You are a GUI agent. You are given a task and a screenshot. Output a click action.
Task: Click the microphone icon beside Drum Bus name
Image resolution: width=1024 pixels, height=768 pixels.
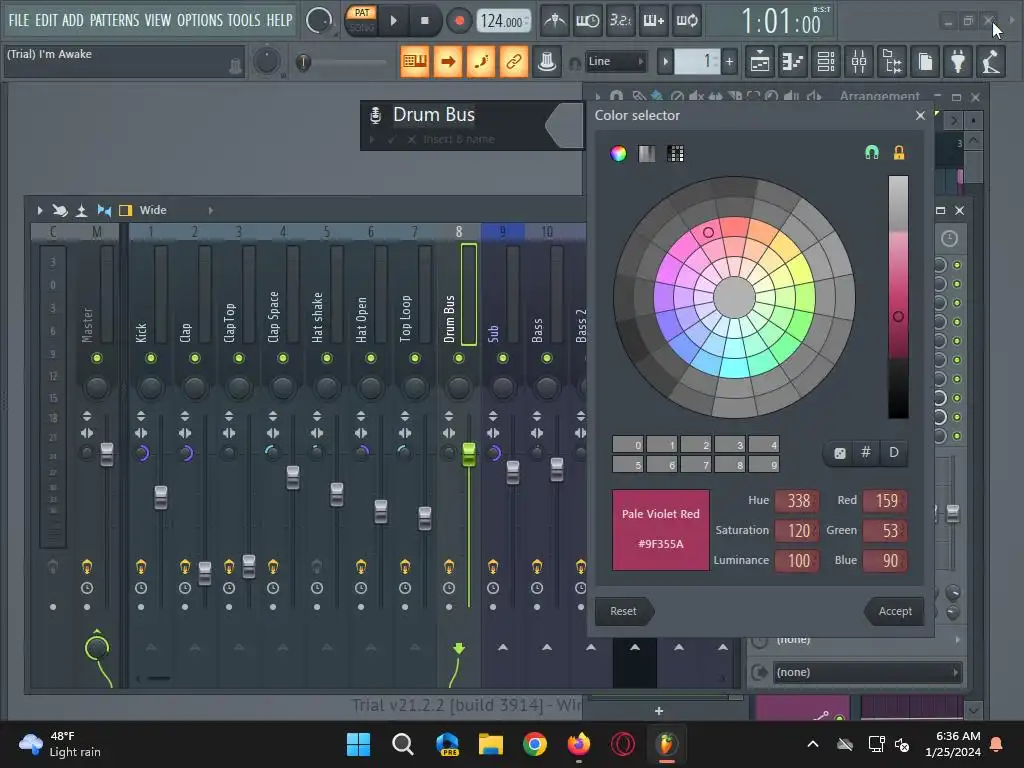tap(376, 116)
